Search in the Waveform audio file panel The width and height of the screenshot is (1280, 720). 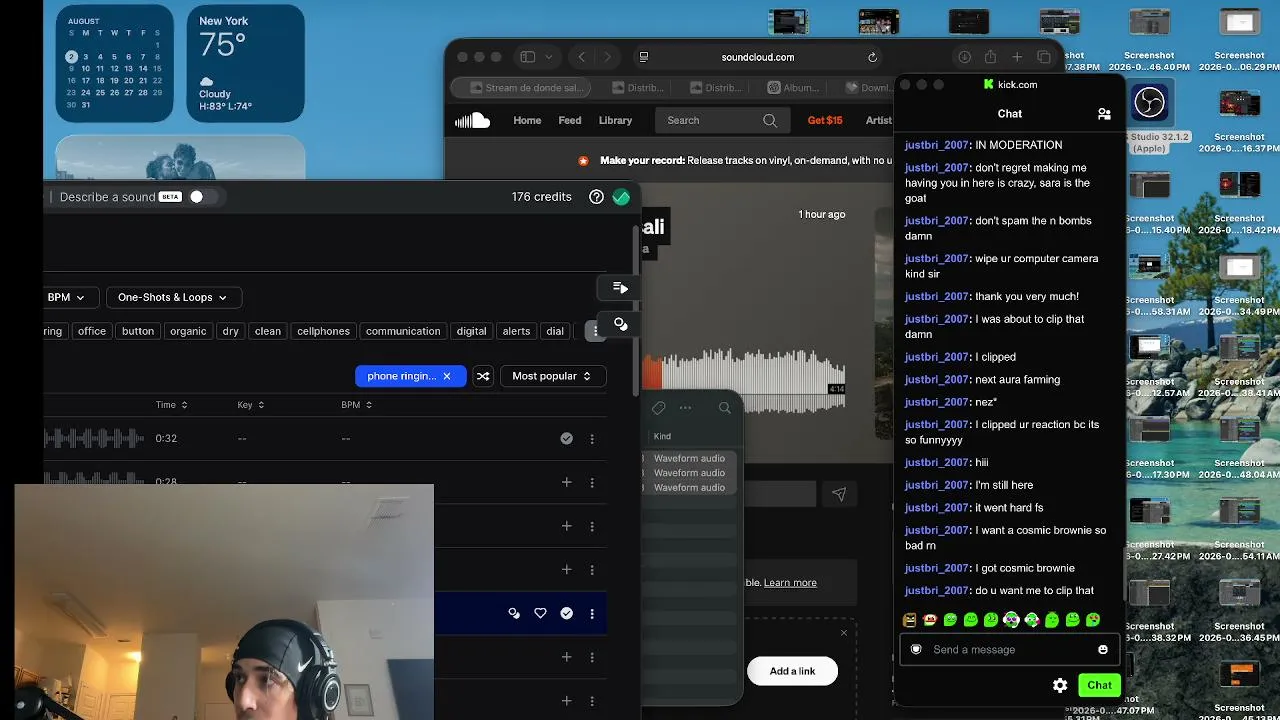point(725,408)
